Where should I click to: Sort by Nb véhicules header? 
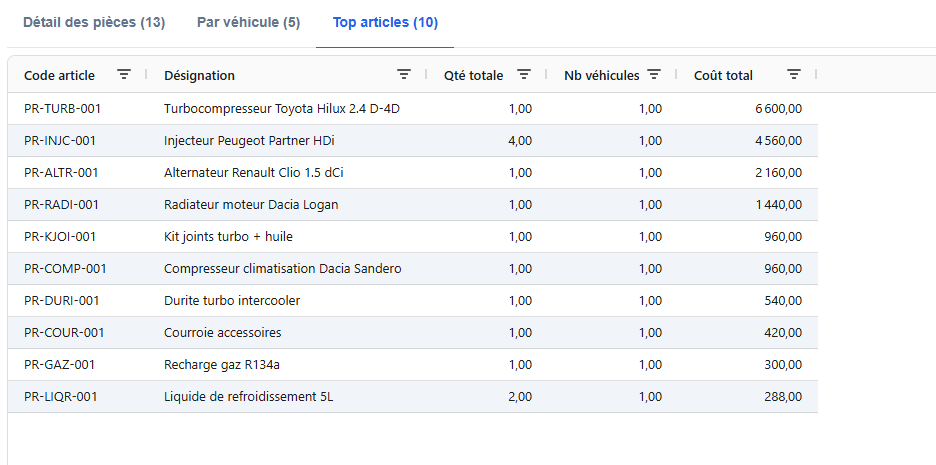click(x=601, y=75)
